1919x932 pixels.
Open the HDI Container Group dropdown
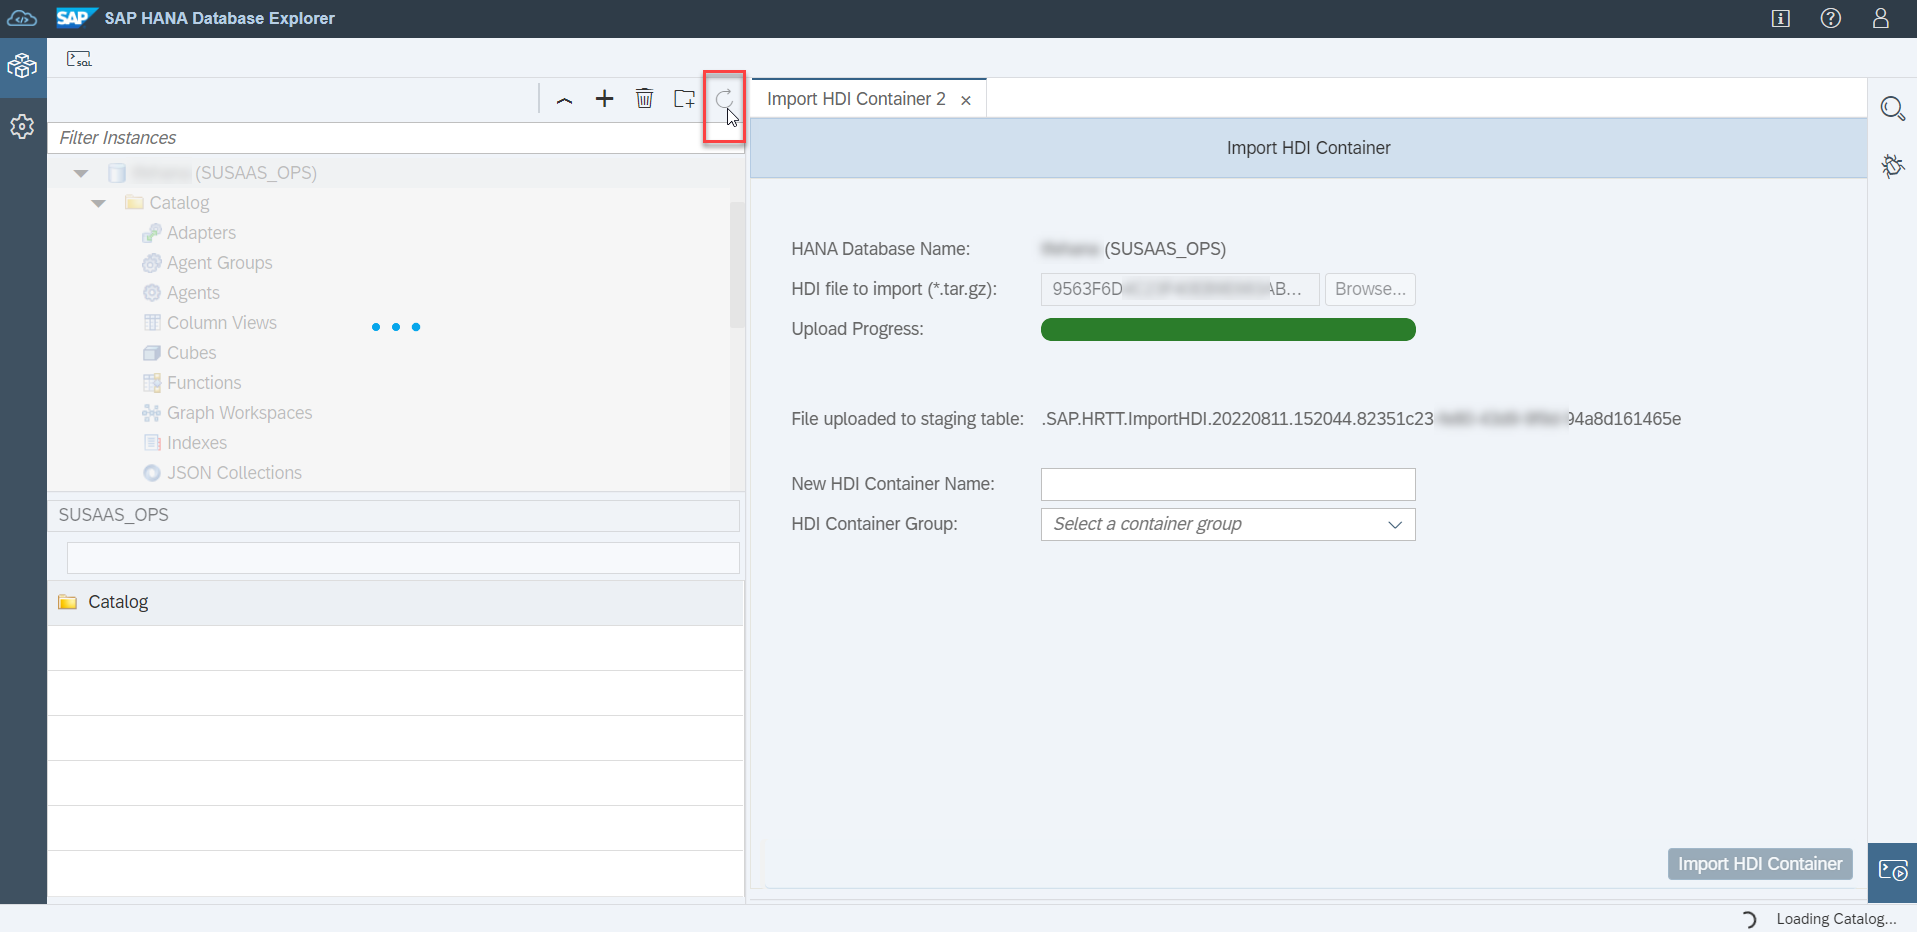tap(1228, 524)
